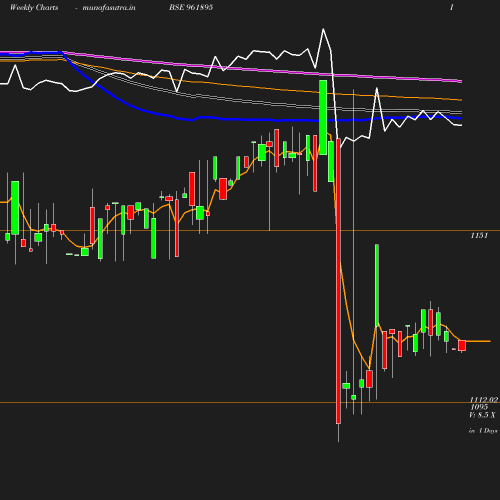Click the 1095 price value

(479, 407)
